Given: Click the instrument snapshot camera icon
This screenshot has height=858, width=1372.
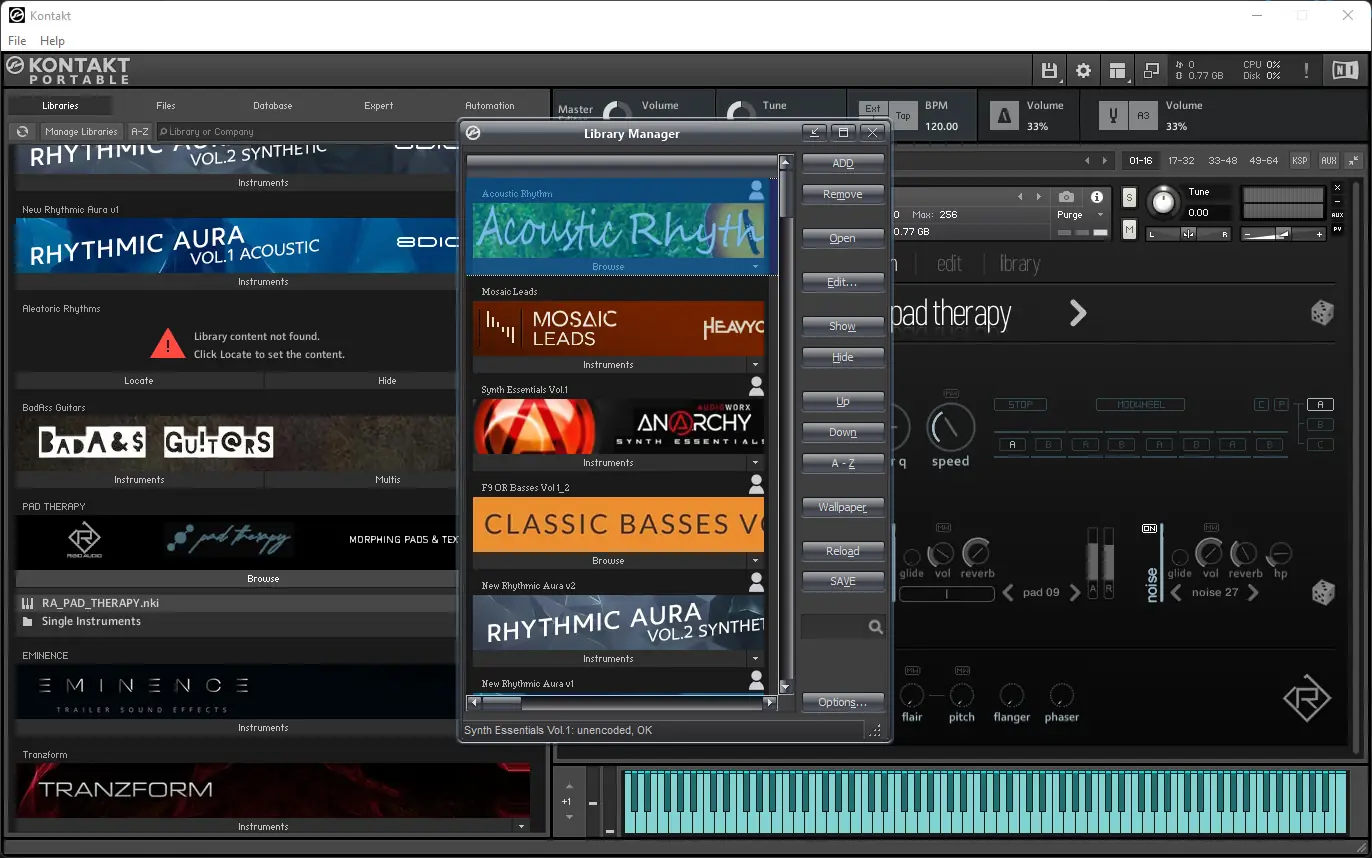Looking at the screenshot, I should point(1067,197).
